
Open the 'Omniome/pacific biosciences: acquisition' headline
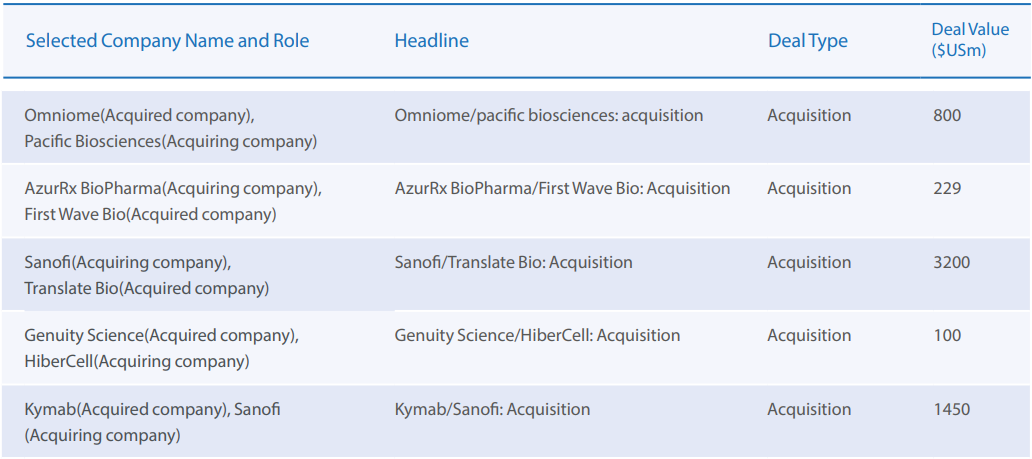coord(548,116)
